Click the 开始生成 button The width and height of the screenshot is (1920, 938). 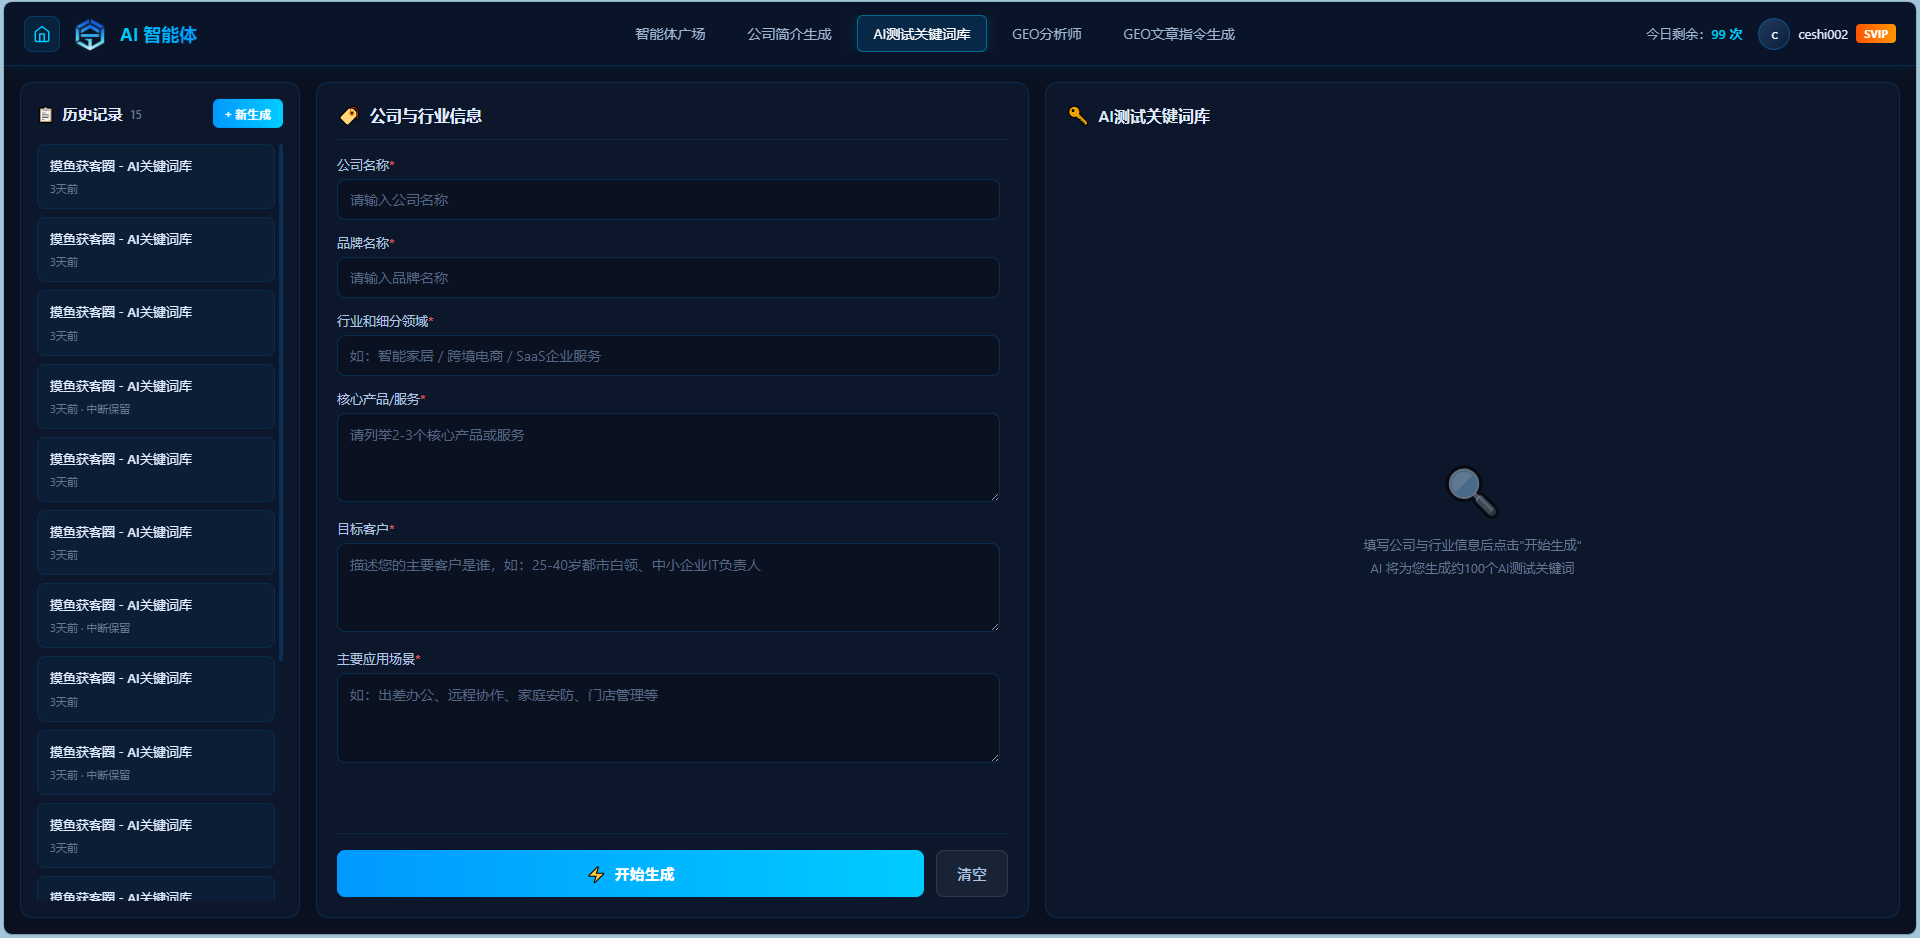click(630, 874)
